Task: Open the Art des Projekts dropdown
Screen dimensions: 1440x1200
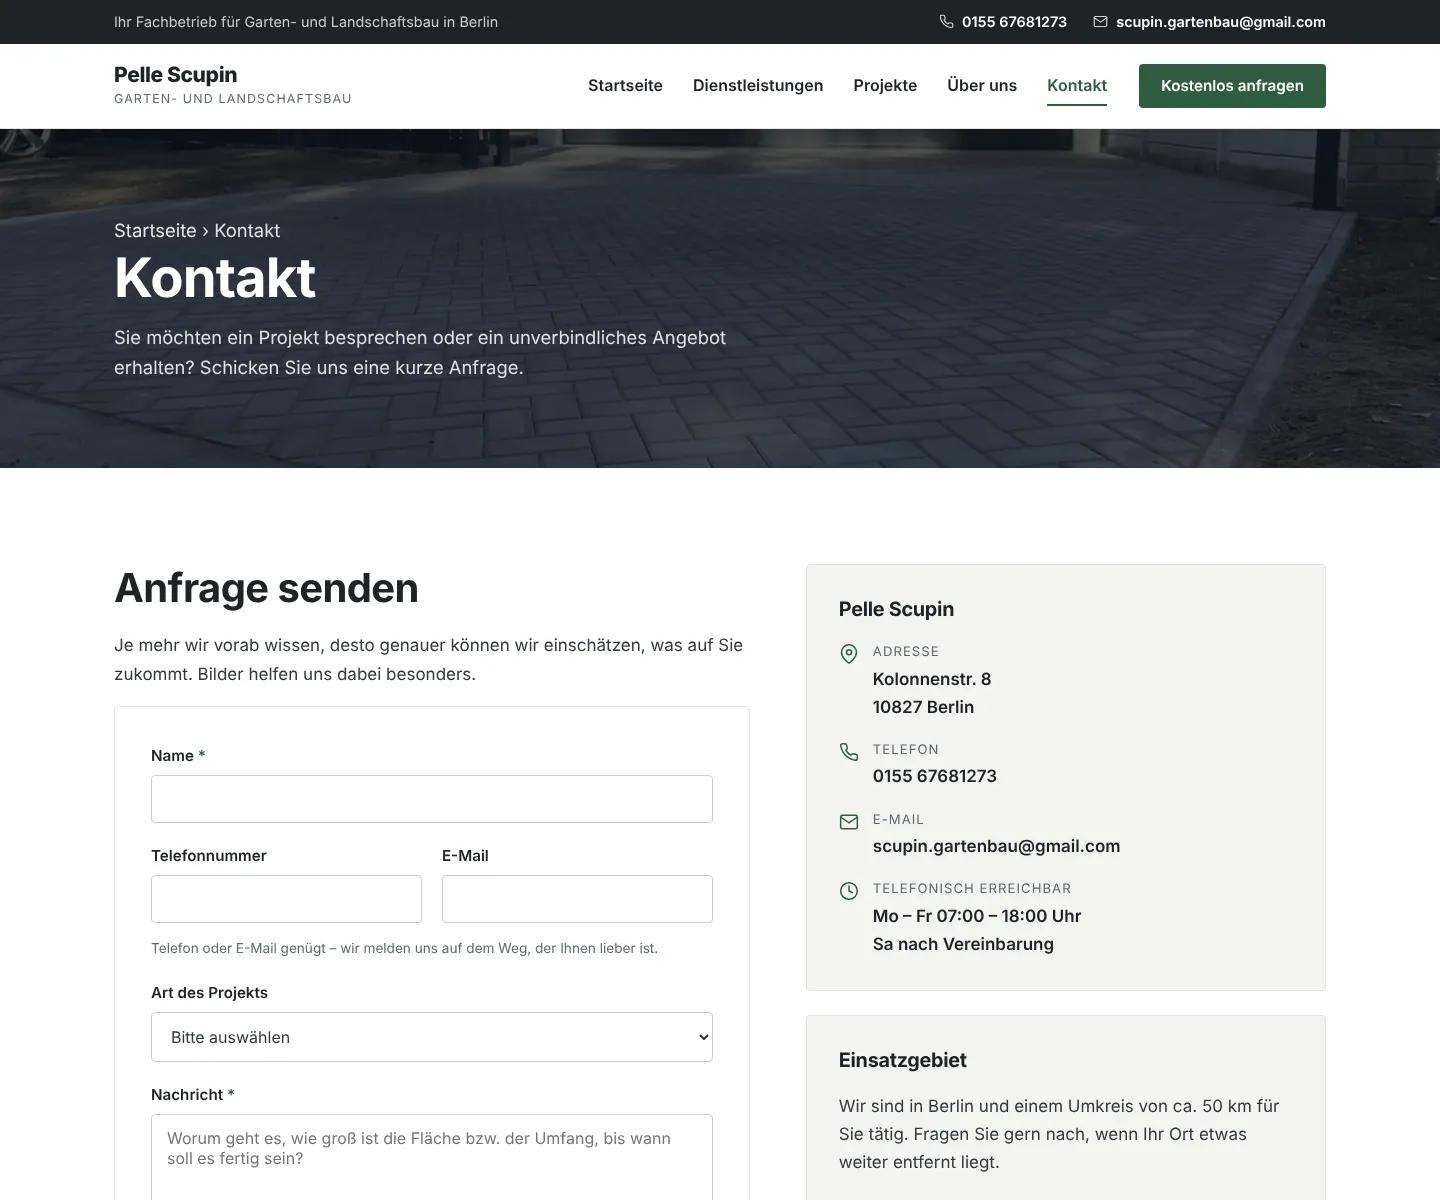Action: click(432, 1037)
